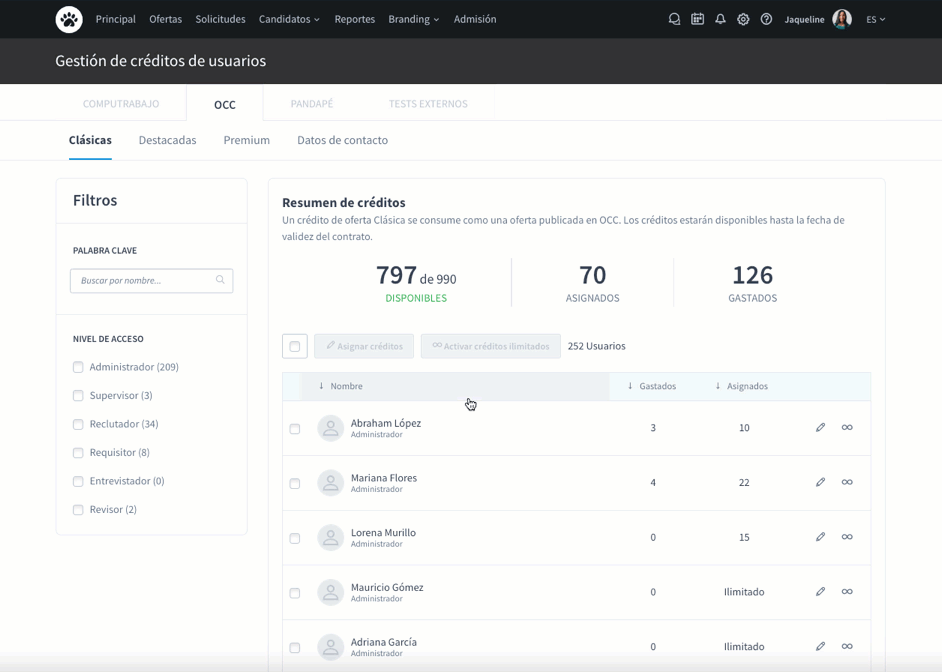Click pencil icon in Lorena Murillo row

[820, 537]
